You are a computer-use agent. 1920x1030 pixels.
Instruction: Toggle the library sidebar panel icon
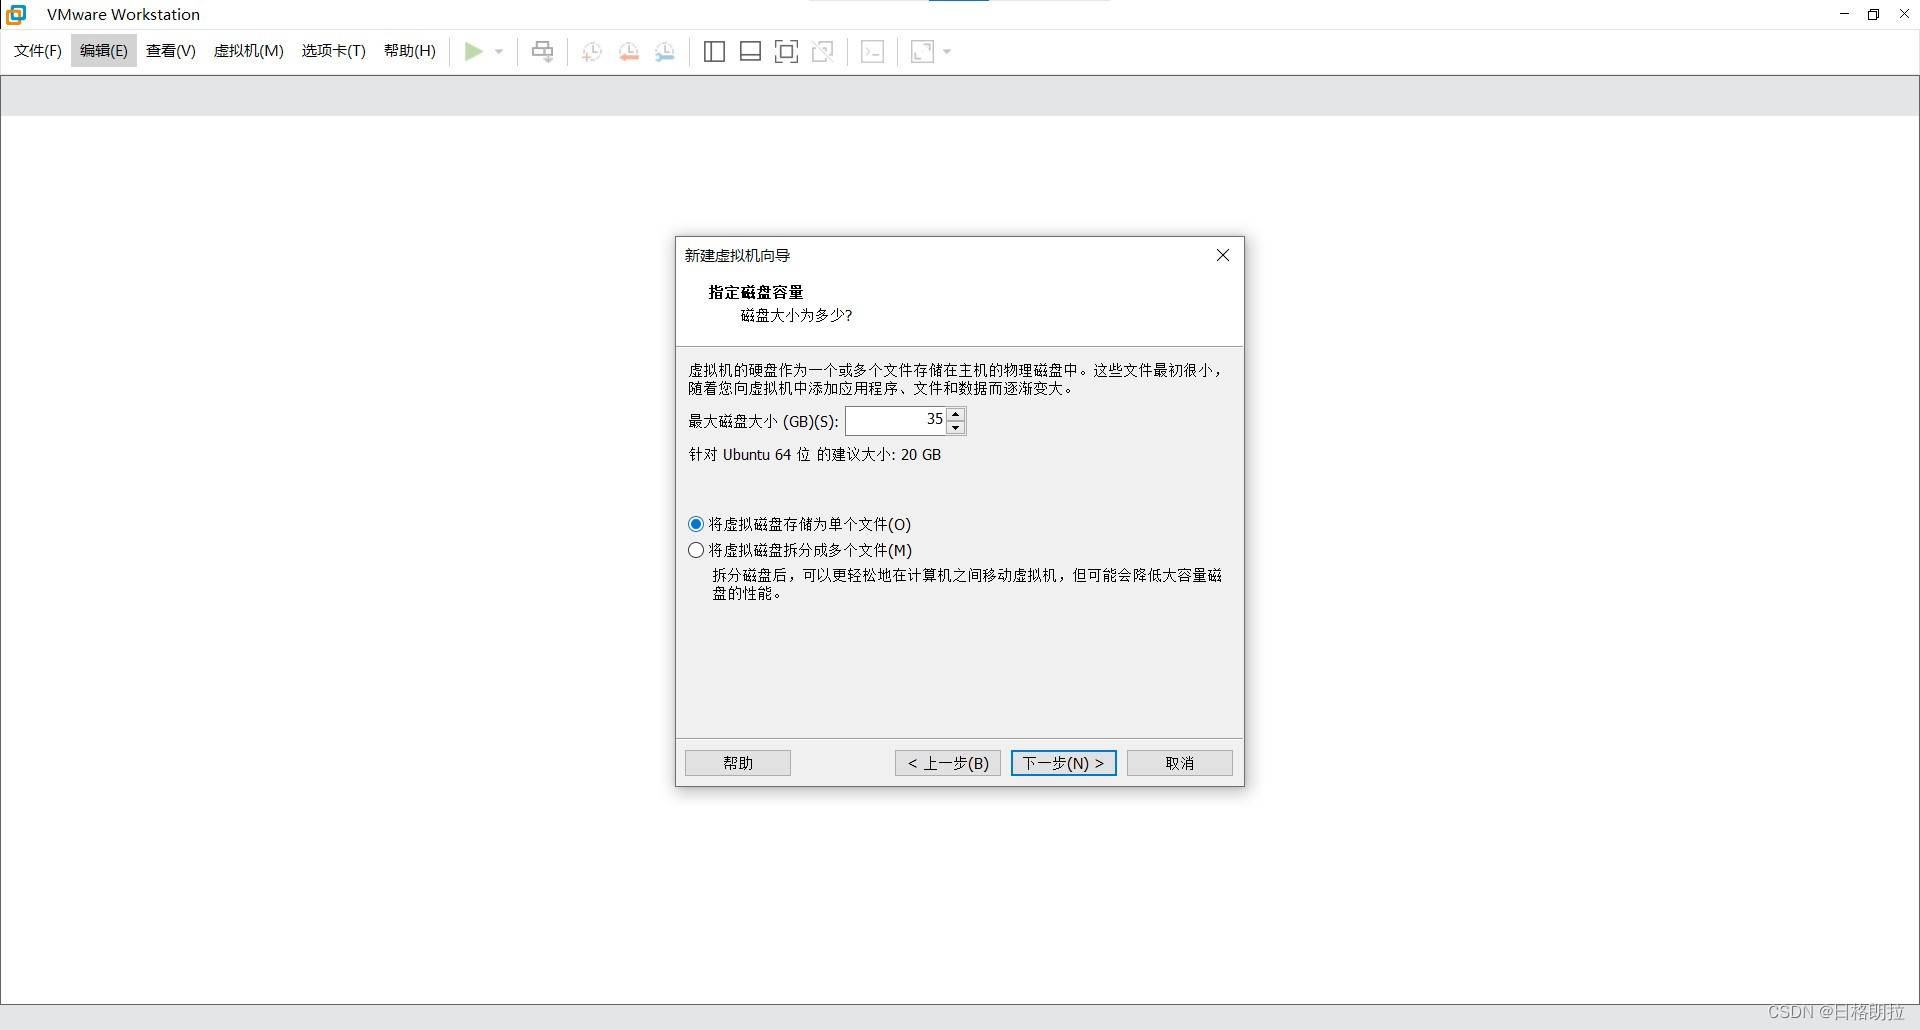click(714, 51)
